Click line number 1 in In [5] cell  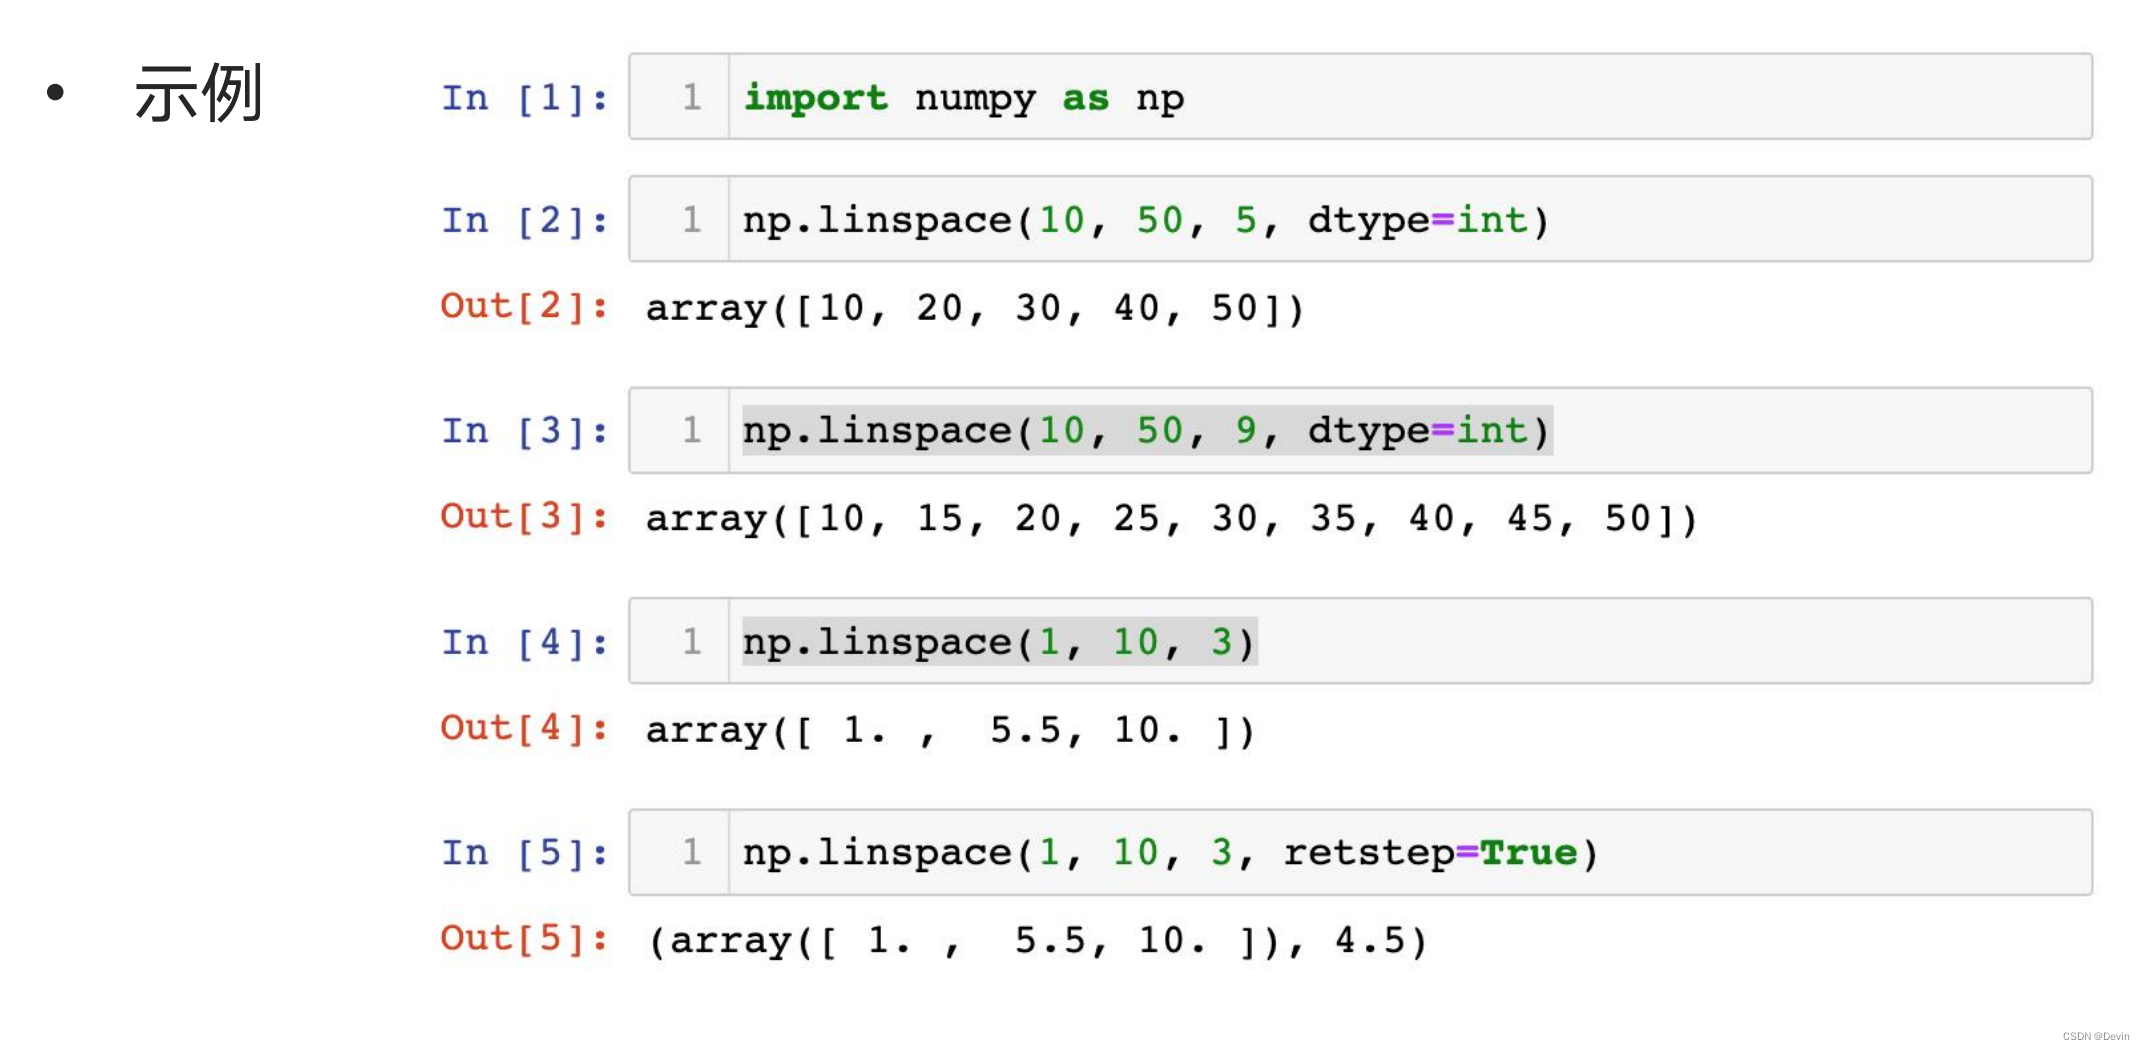pyautogui.click(x=692, y=852)
